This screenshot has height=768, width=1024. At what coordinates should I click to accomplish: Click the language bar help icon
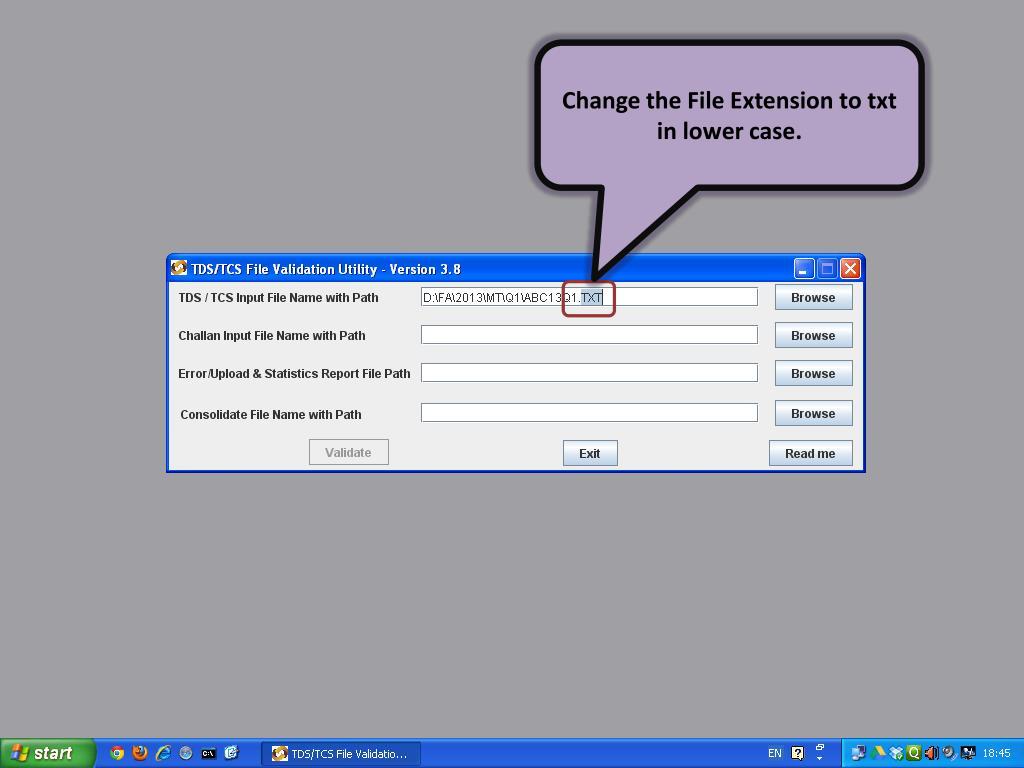pyautogui.click(x=797, y=753)
